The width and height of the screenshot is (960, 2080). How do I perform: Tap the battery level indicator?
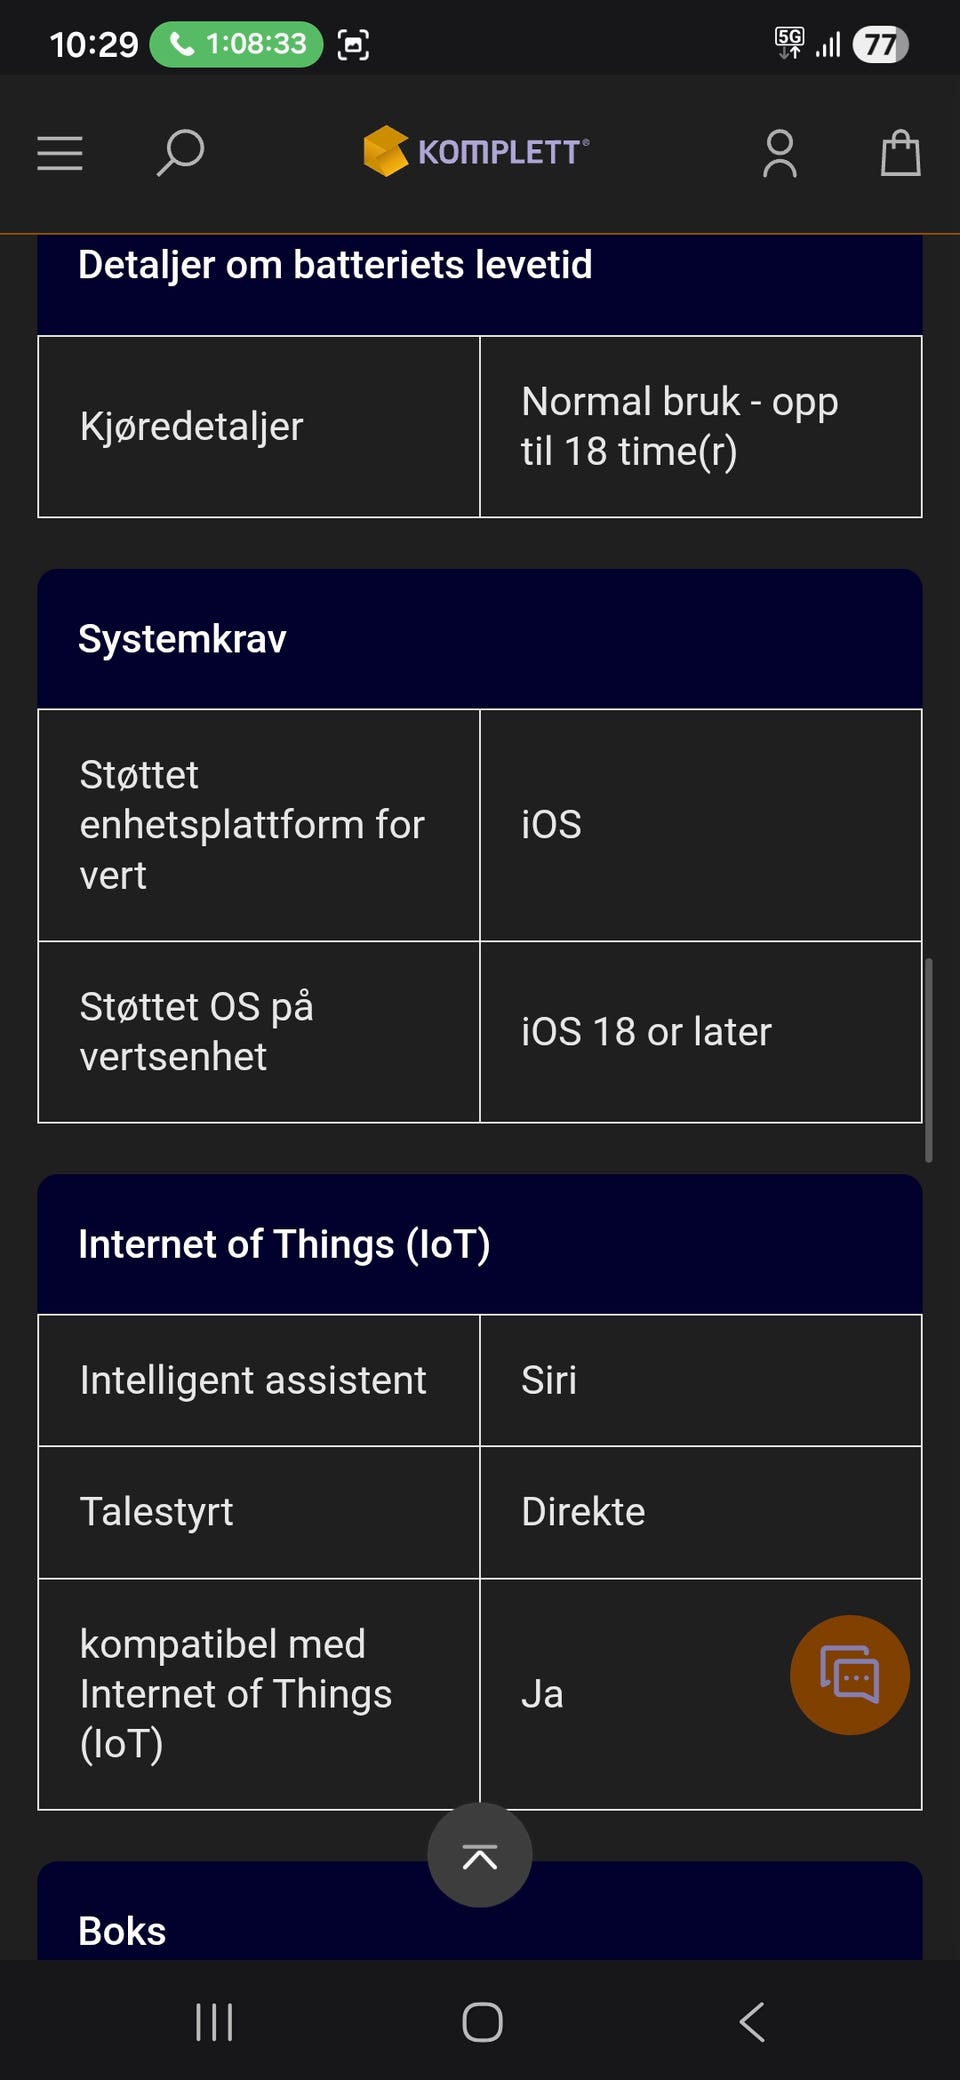pos(880,45)
